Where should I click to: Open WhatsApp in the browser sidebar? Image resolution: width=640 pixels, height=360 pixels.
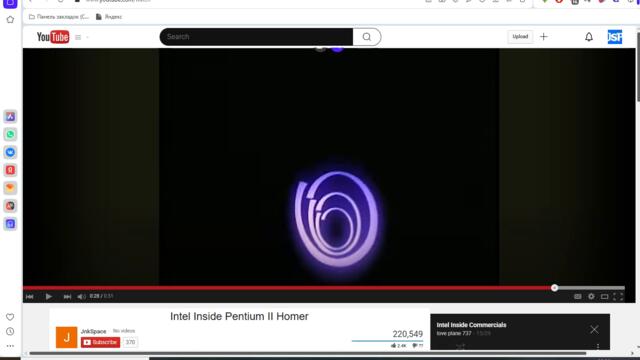point(10,134)
